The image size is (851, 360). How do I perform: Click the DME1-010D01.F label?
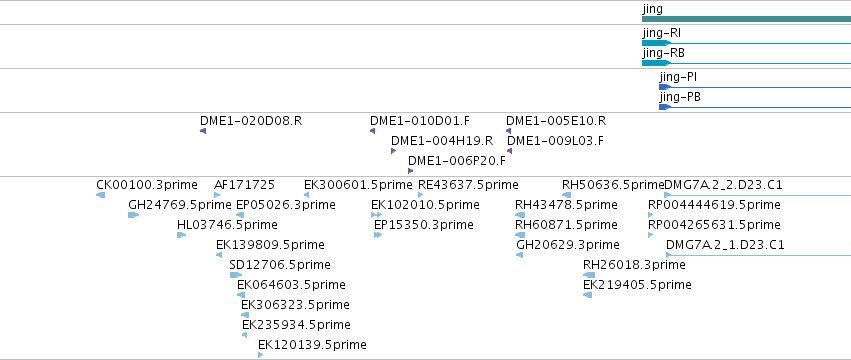click(420, 121)
